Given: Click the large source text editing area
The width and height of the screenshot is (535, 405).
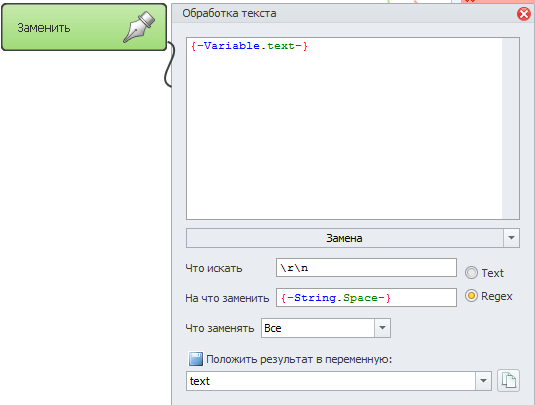Looking at the screenshot, I should pos(344,128).
